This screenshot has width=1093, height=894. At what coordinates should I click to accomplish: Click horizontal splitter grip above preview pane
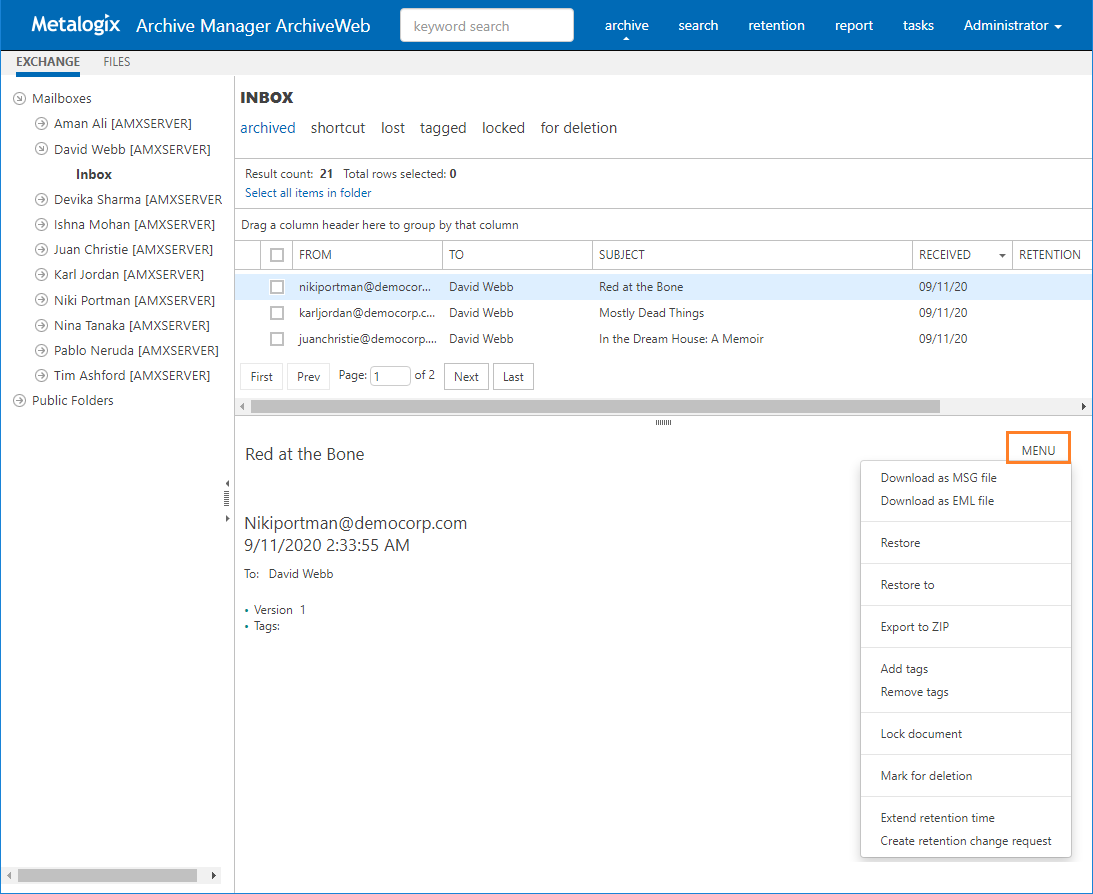(x=663, y=423)
